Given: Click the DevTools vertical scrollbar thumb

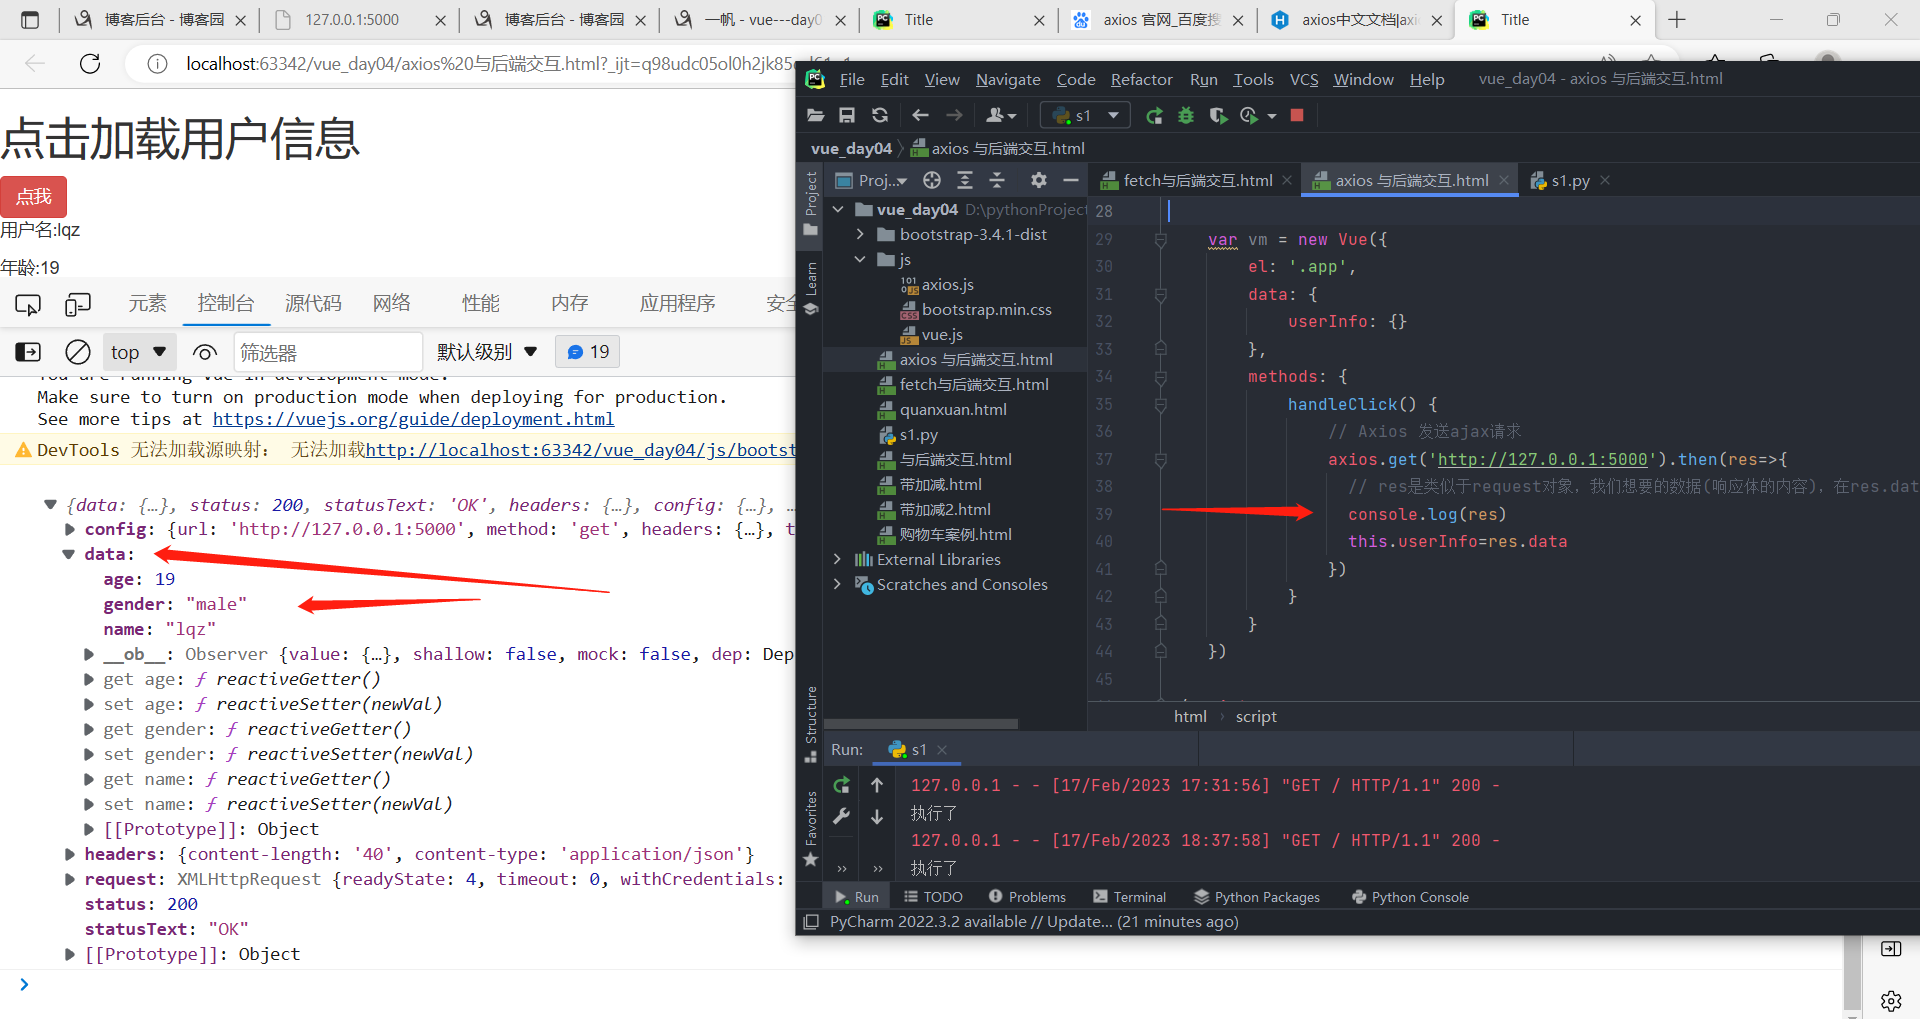Looking at the screenshot, I should pos(1852,972).
